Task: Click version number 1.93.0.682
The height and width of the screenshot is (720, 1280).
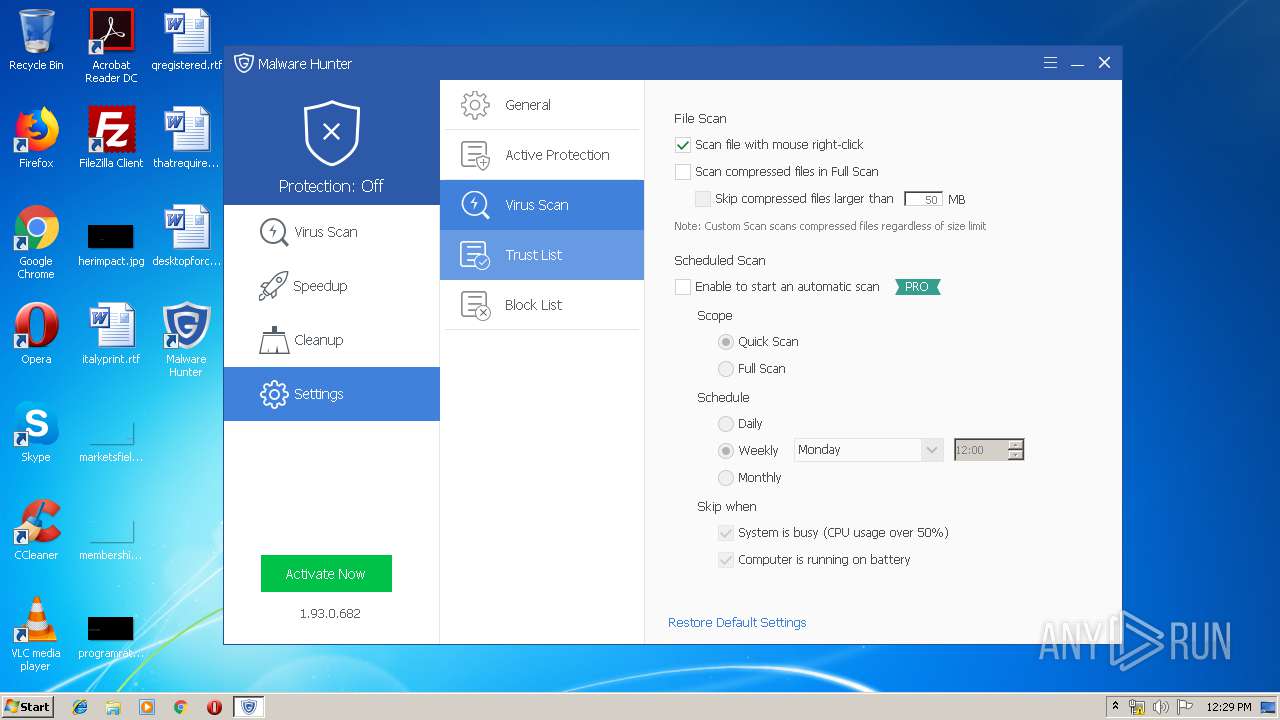Action: tap(330, 614)
